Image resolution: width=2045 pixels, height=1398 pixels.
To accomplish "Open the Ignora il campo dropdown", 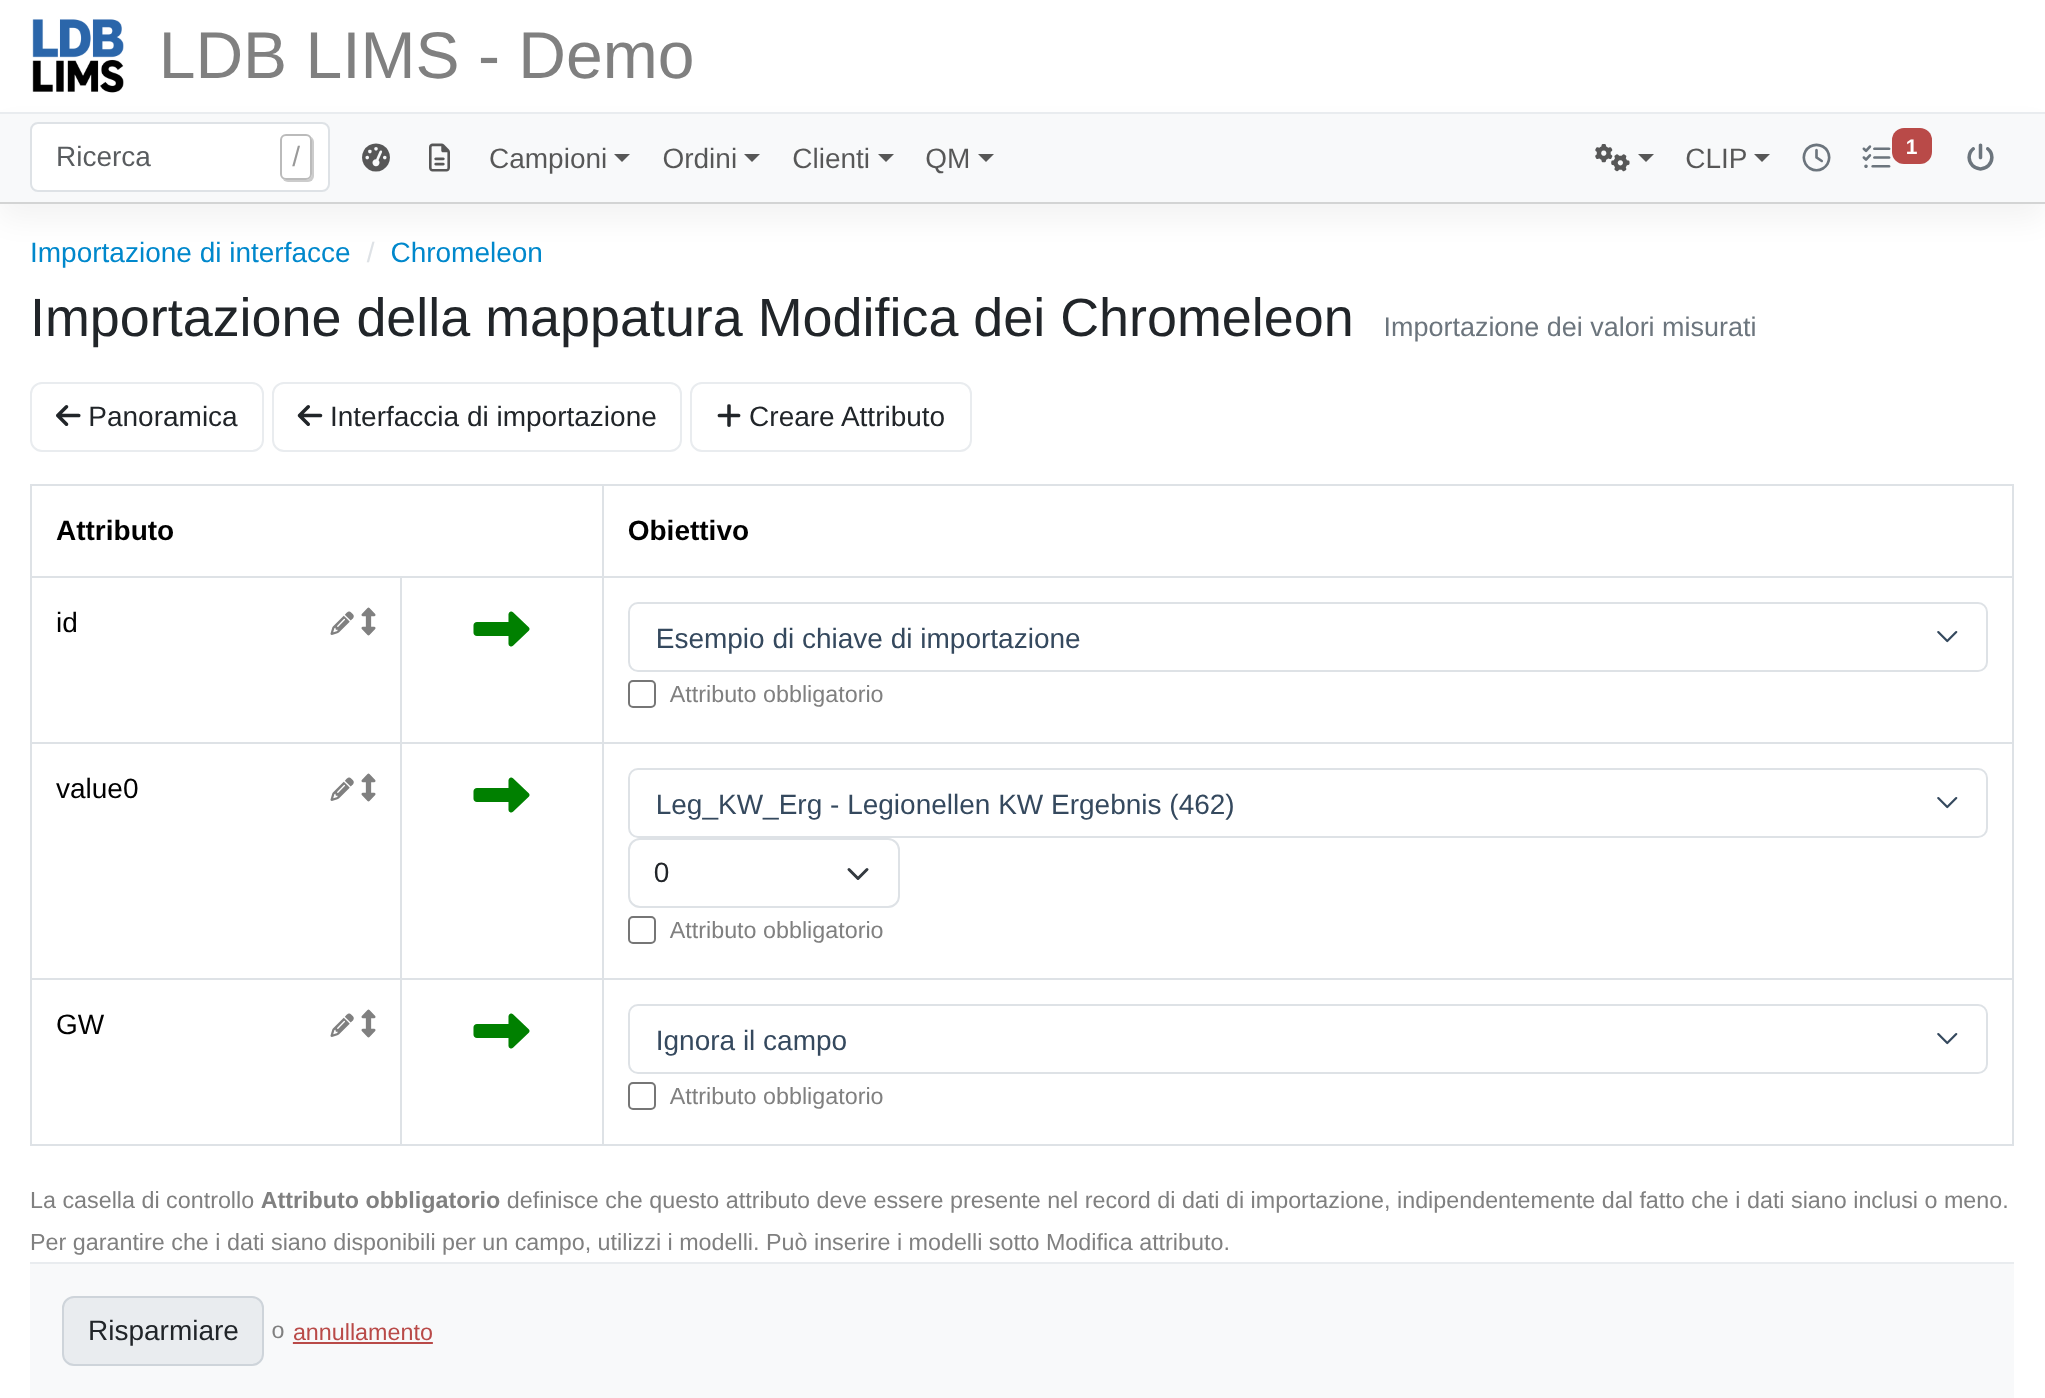I will tap(1307, 1039).
